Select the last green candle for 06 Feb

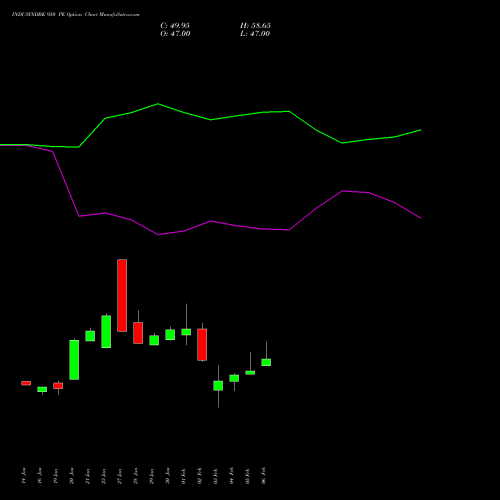coord(266,362)
